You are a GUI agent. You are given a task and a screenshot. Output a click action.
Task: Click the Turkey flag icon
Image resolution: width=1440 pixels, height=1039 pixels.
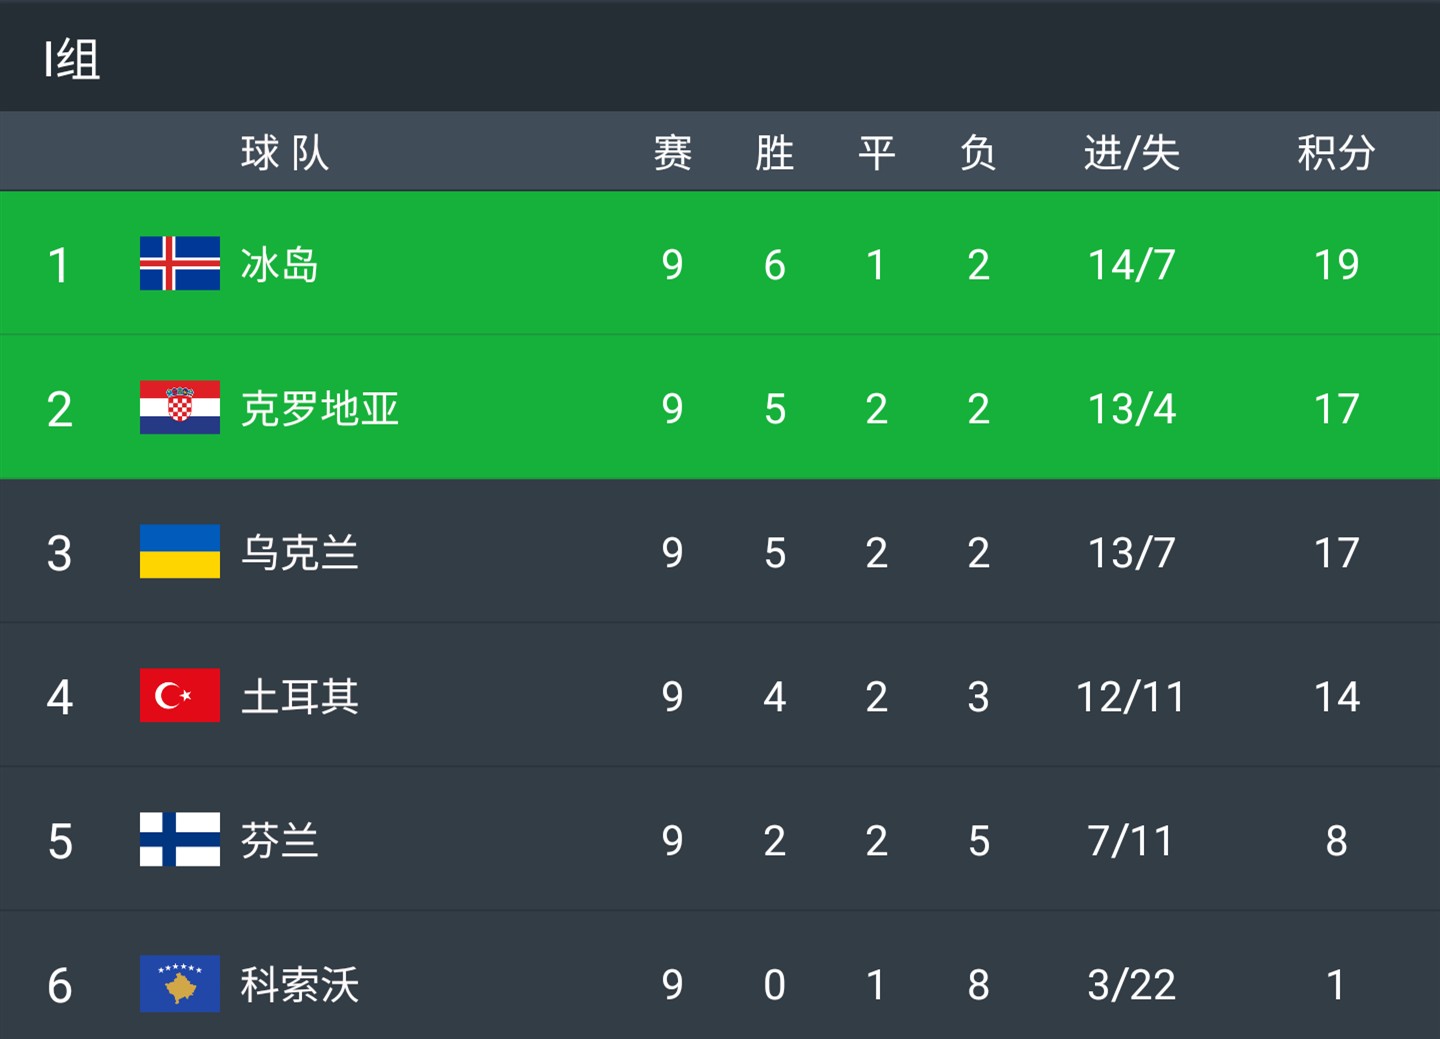[x=179, y=697]
